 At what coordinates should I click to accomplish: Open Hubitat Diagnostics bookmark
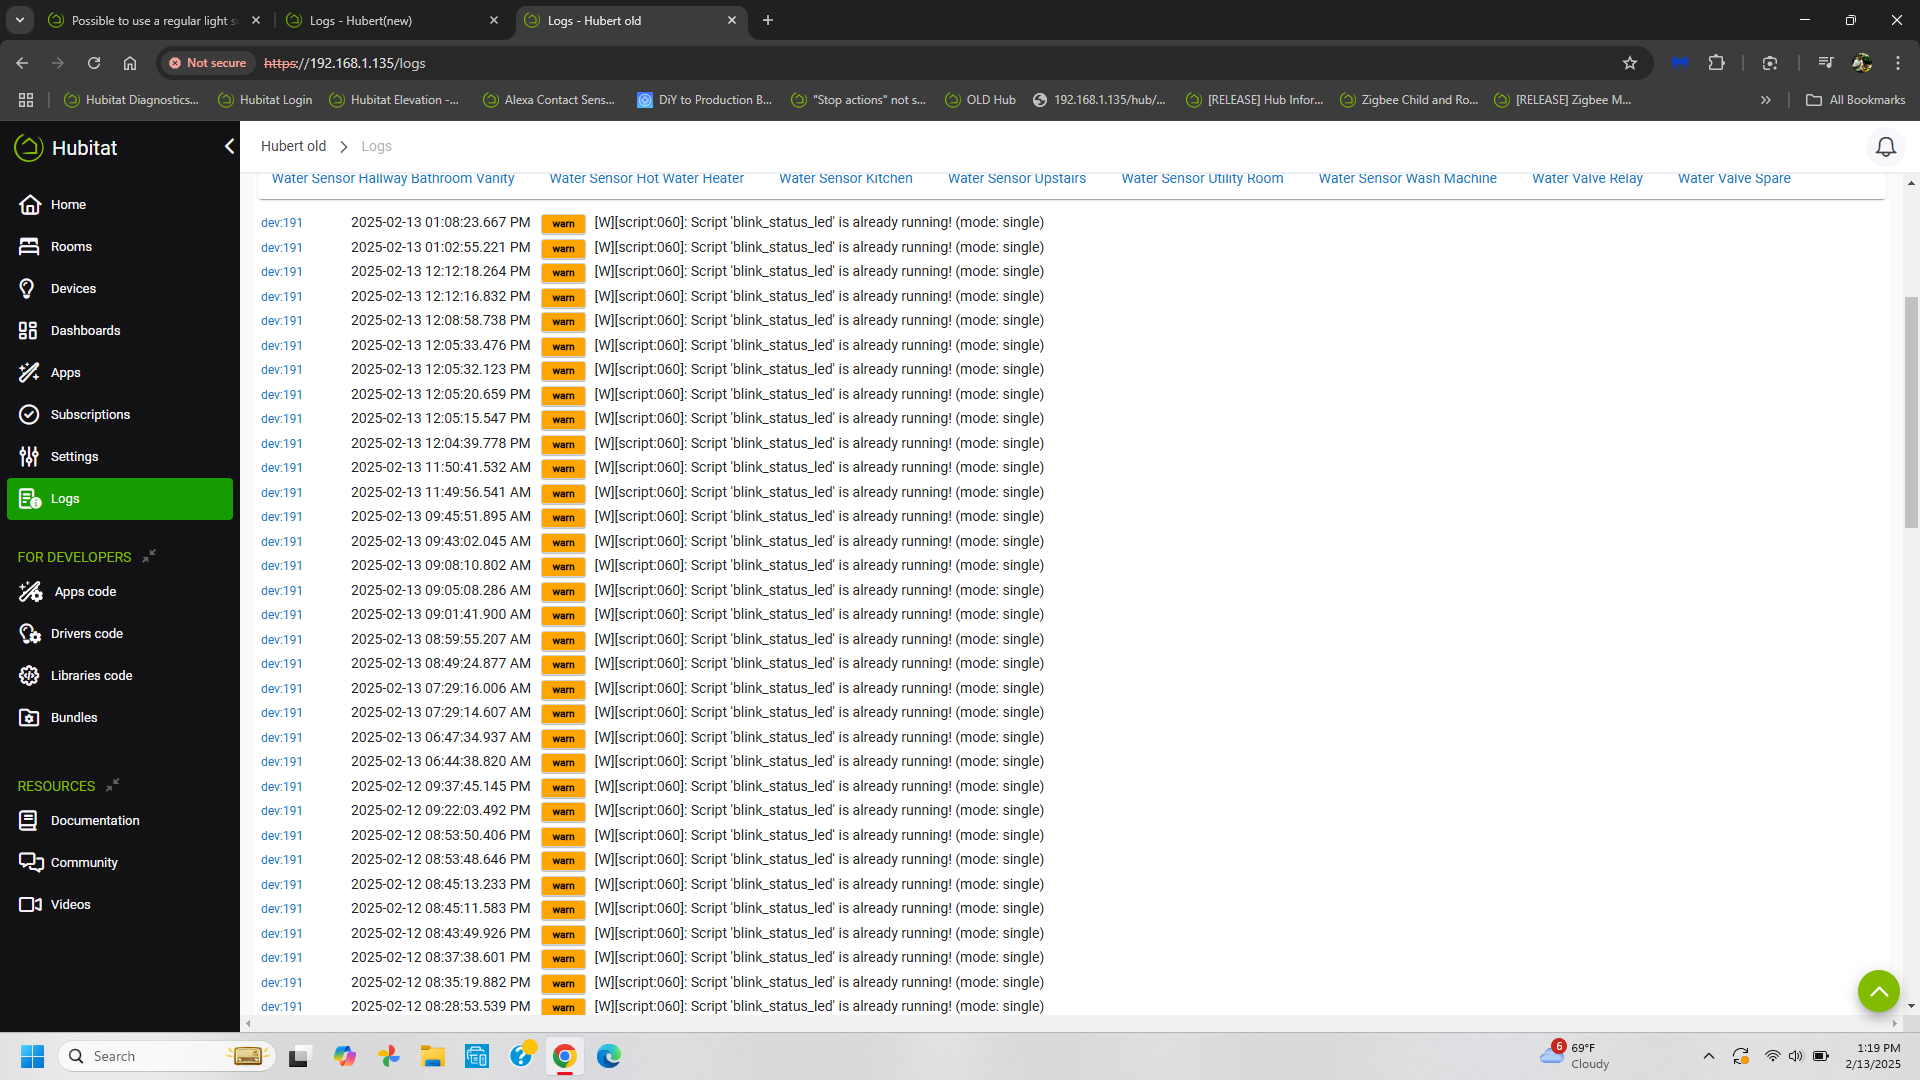131,100
